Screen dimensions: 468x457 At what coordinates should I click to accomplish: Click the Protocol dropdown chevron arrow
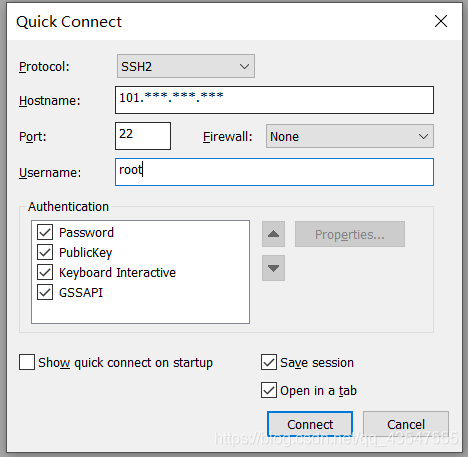pyautogui.click(x=244, y=66)
